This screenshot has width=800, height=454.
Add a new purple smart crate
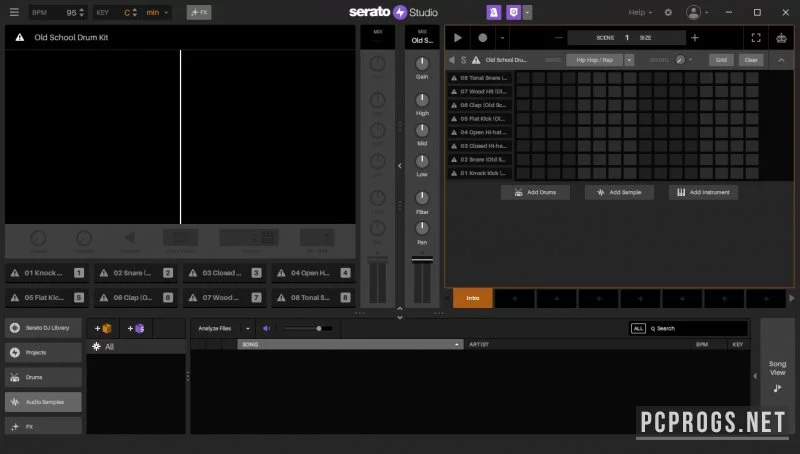coord(136,329)
